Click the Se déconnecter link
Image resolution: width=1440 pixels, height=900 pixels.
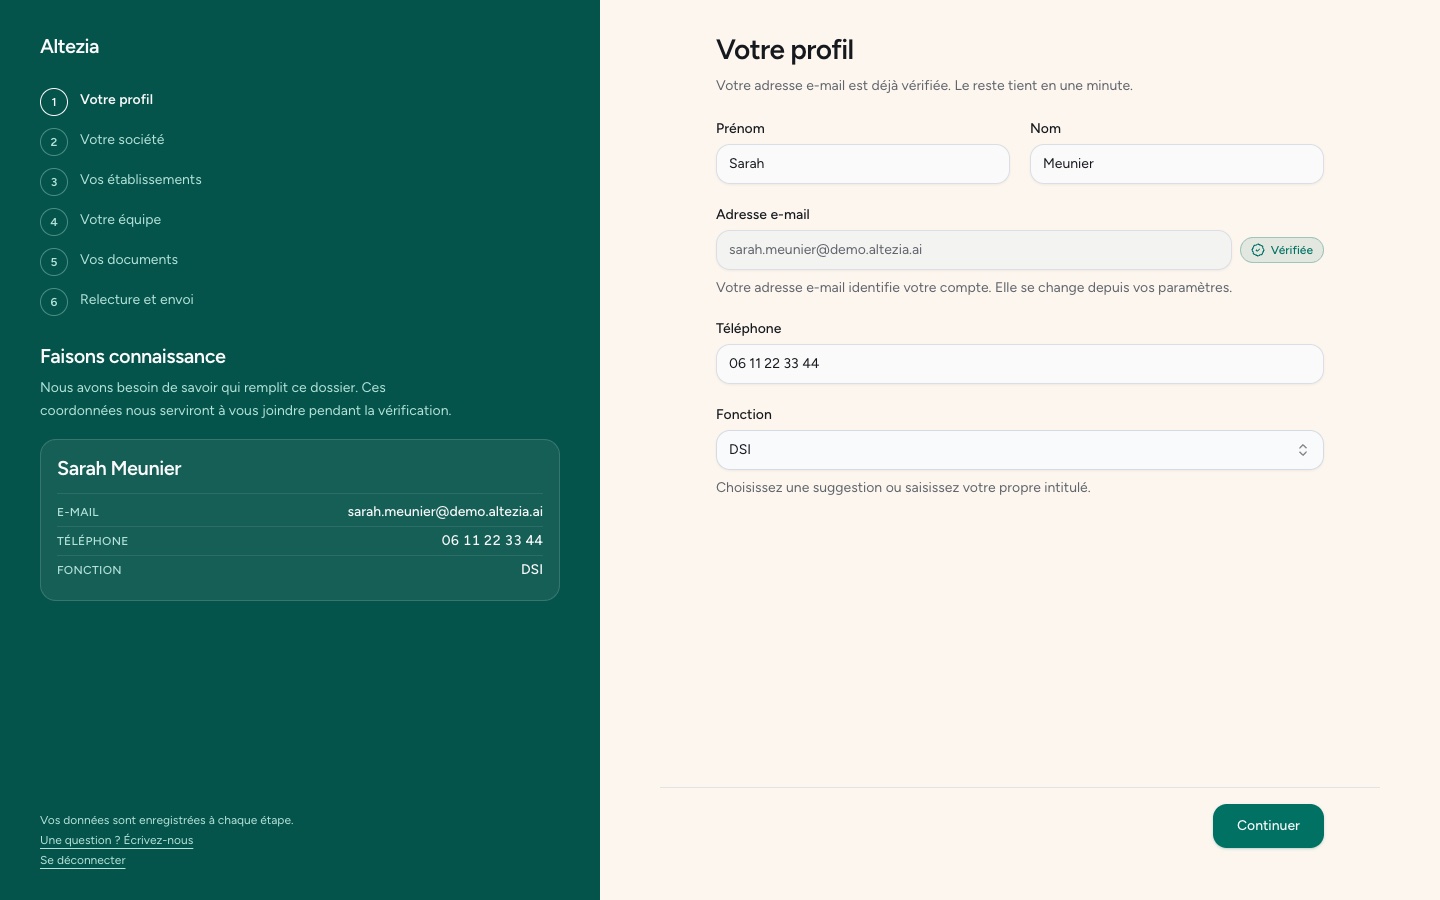(x=83, y=860)
